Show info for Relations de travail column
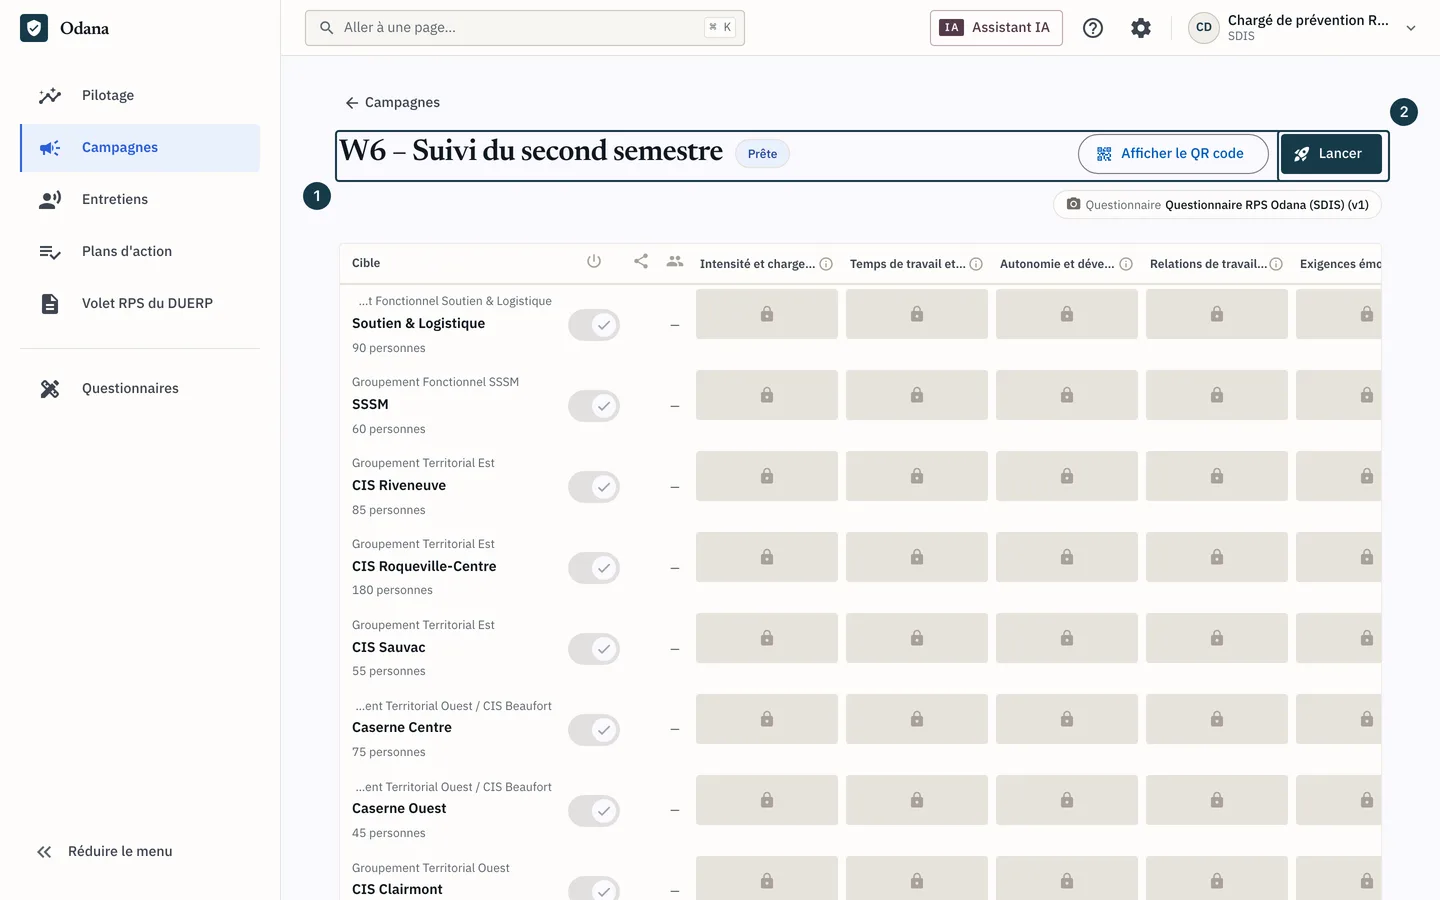The width and height of the screenshot is (1440, 900). click(x=1276, y=264)
